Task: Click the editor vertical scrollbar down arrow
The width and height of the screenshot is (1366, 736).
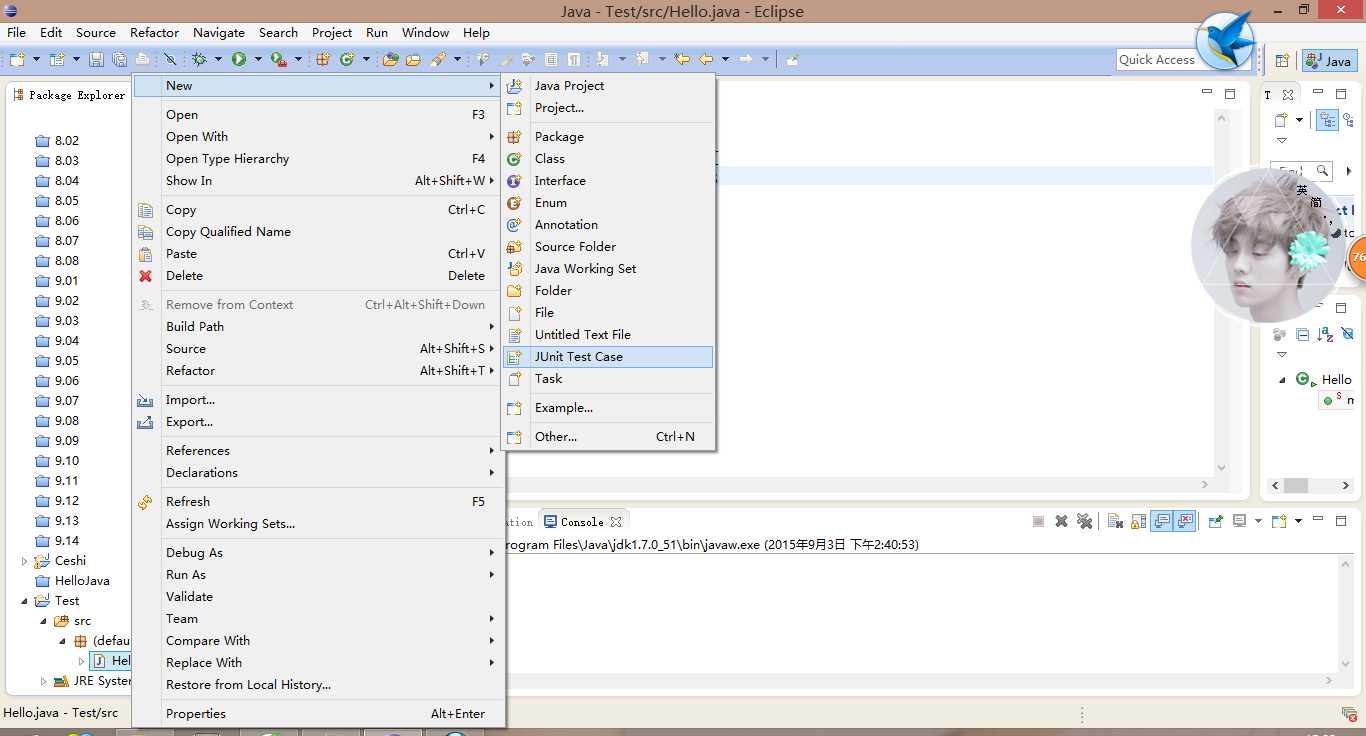Action: click(1221, 468)
